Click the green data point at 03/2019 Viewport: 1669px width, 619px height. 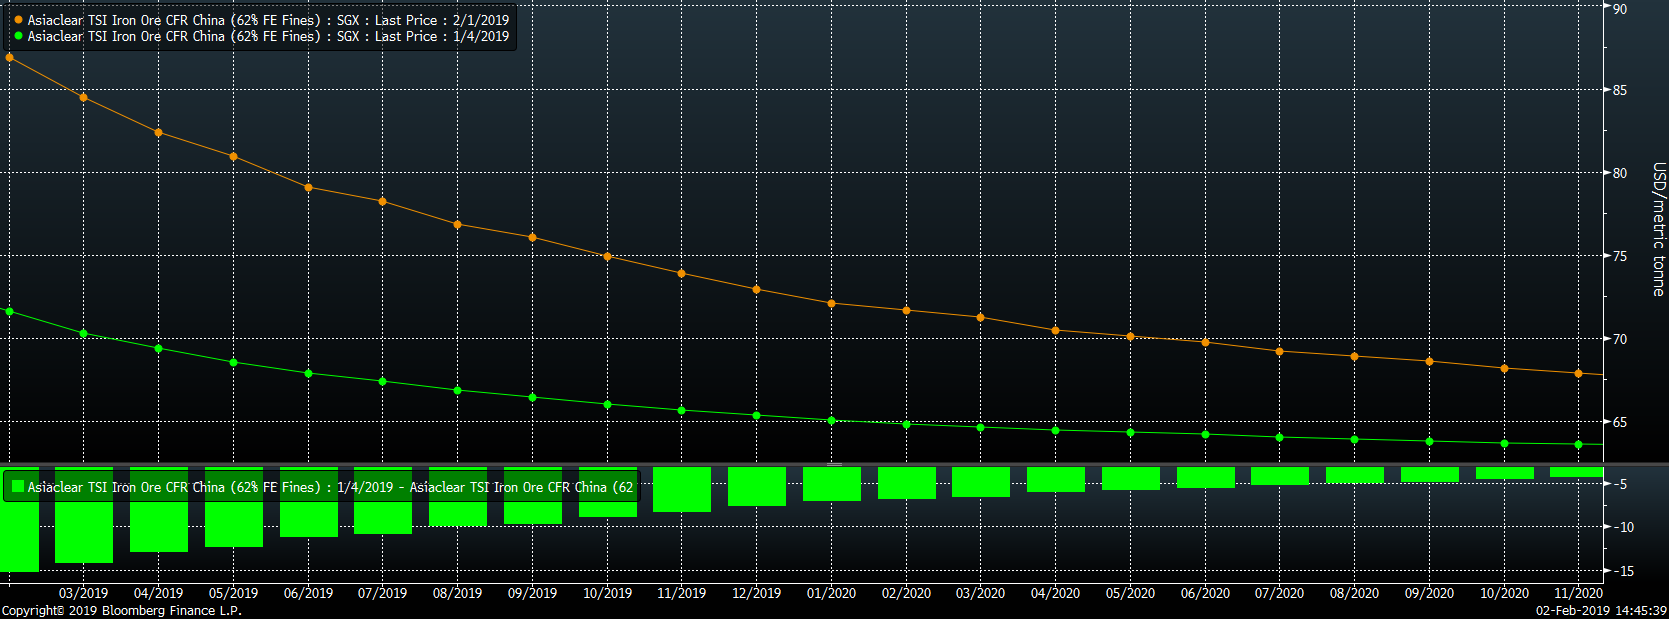[84, 333]
